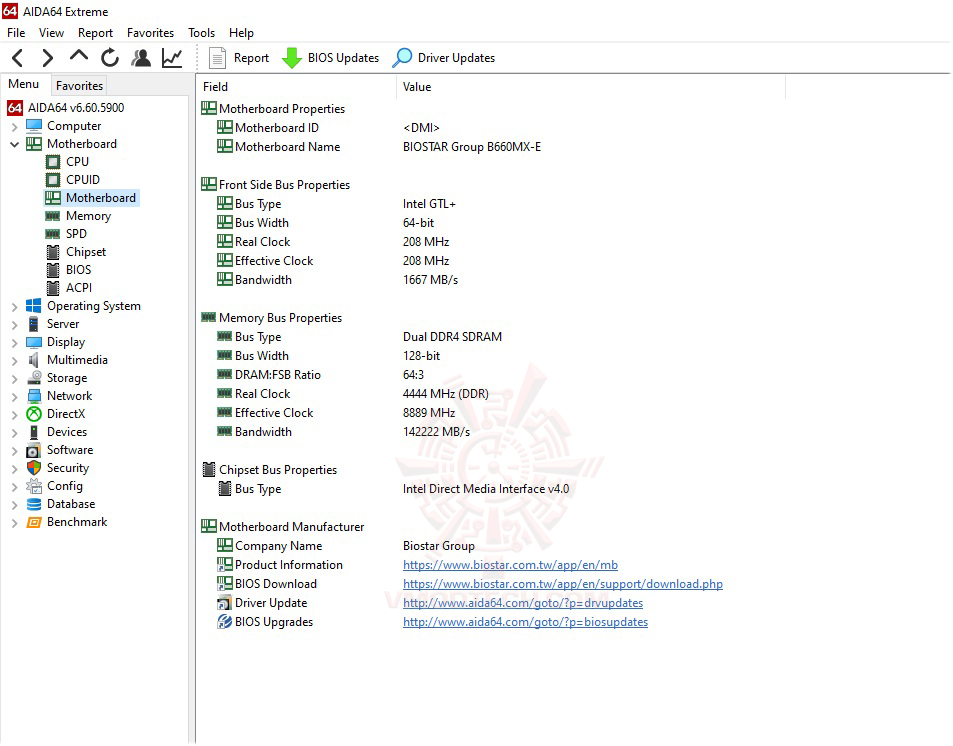
Task: Click the Server tower icon
Action: tap(34, 324)
